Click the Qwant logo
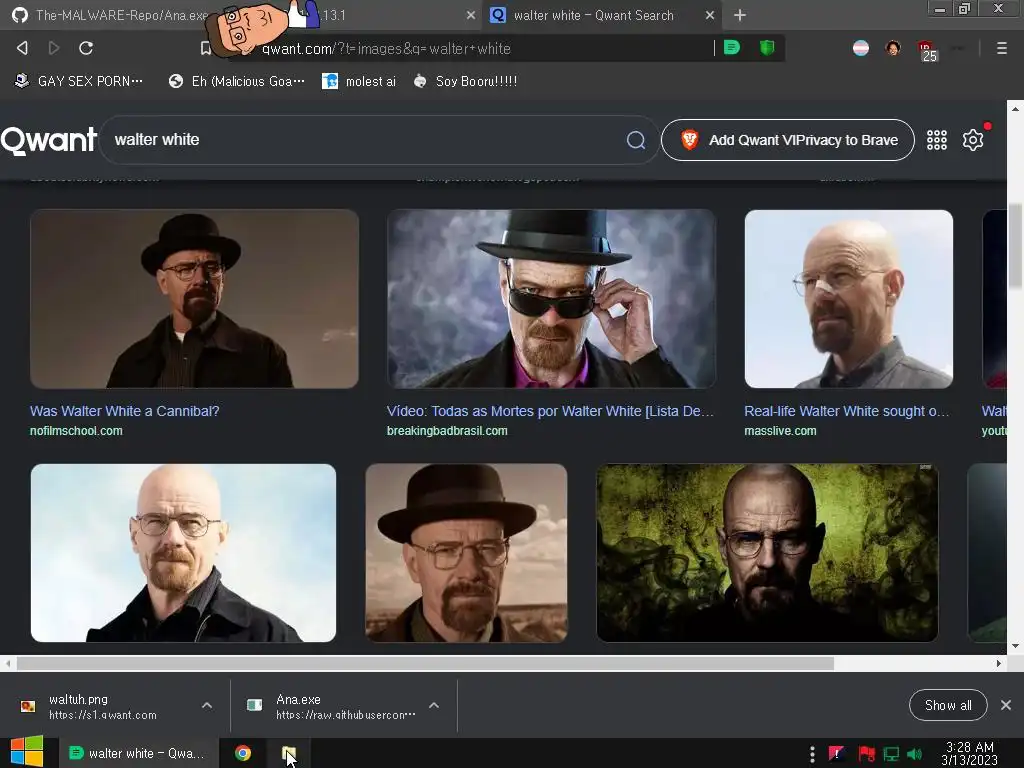This screenshot has width=1024, height=768. (49, 140)
